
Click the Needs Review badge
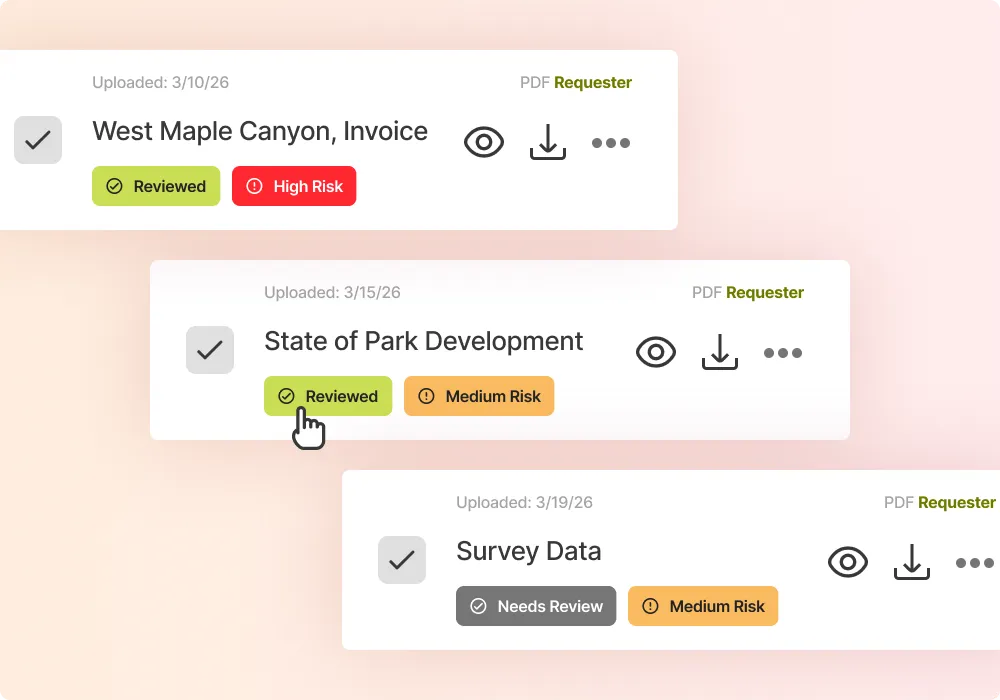tap(536, 606)
